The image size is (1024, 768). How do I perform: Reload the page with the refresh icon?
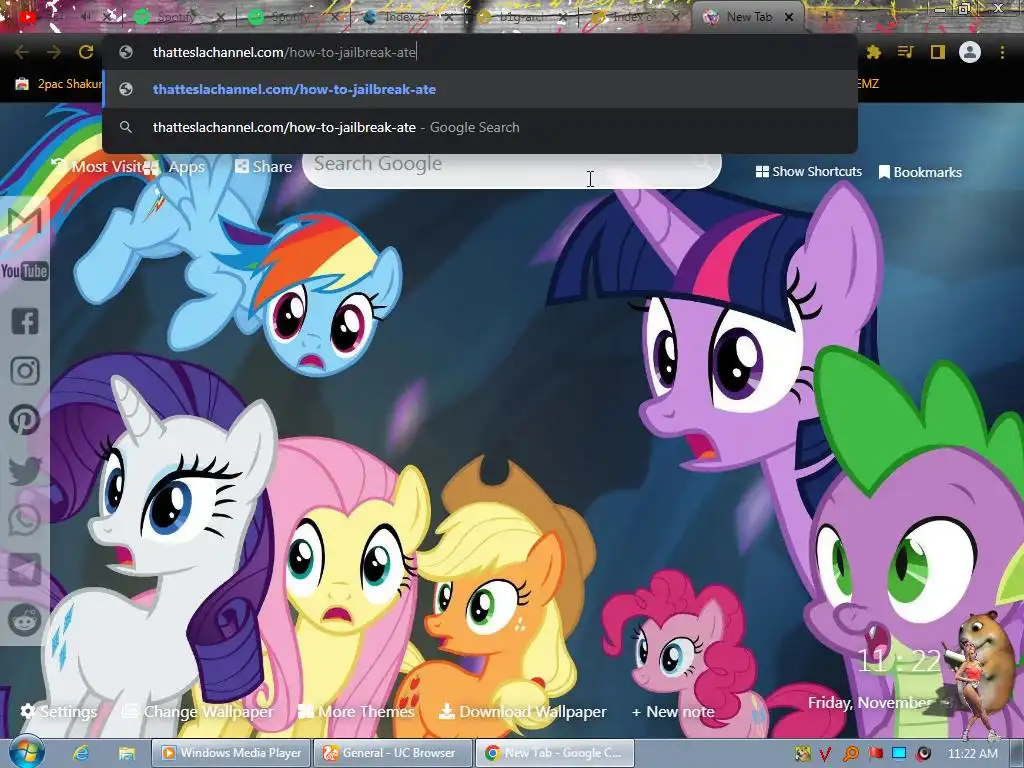pos(86,52)
